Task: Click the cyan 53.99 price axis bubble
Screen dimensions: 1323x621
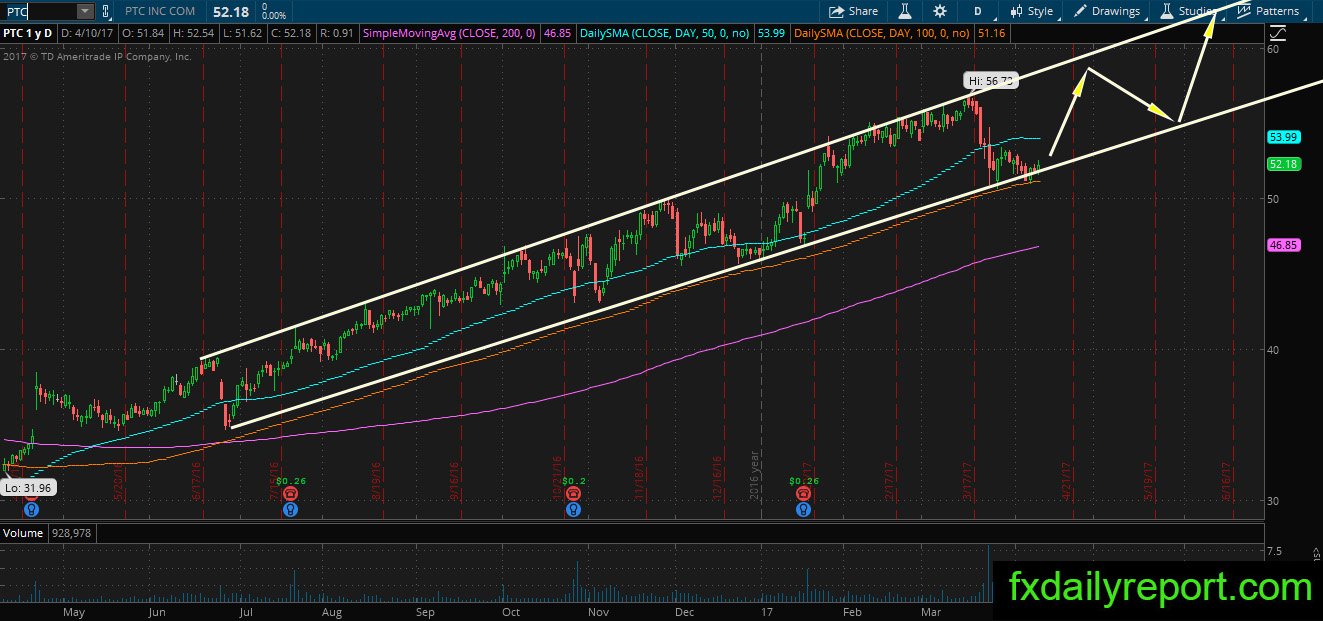Action: (x=1281, y=137)
